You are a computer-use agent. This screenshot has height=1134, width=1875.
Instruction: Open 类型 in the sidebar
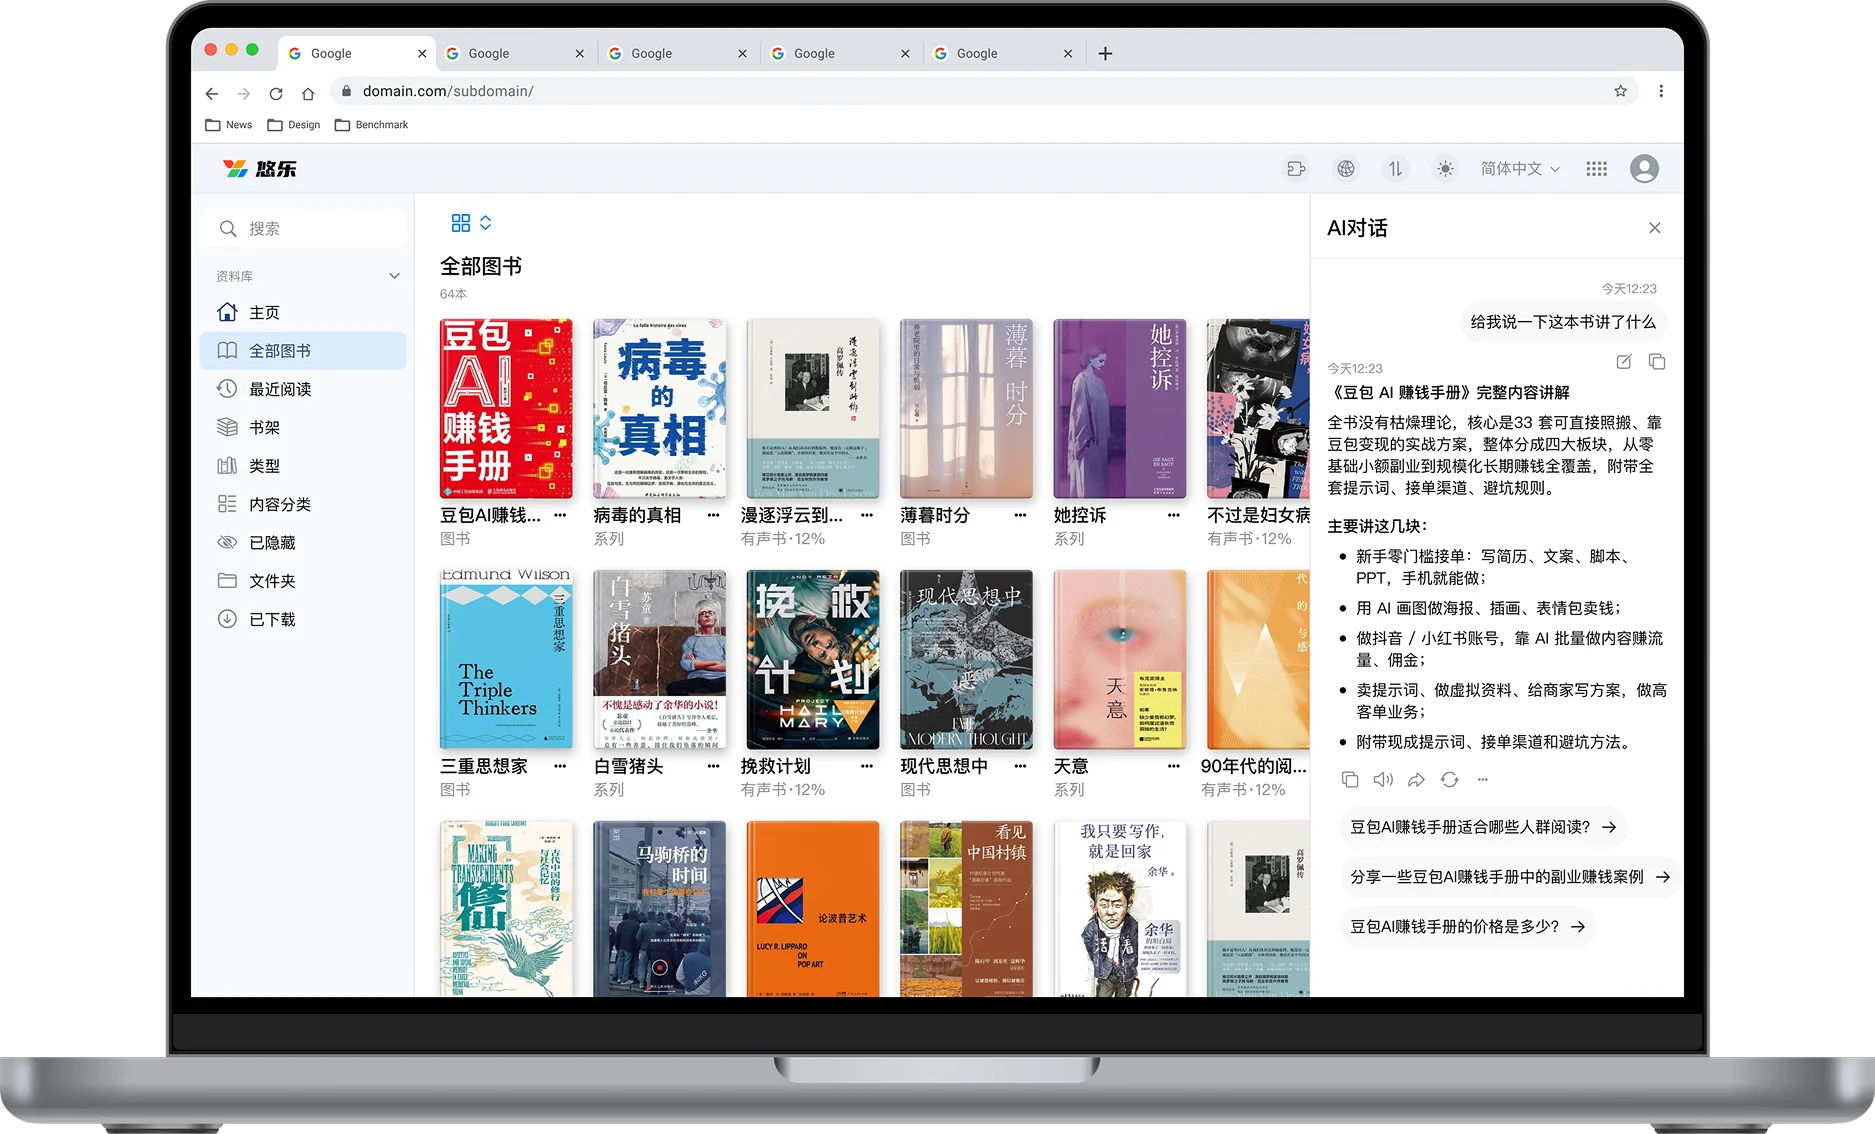pyautogui.click(x=304, y=466)
